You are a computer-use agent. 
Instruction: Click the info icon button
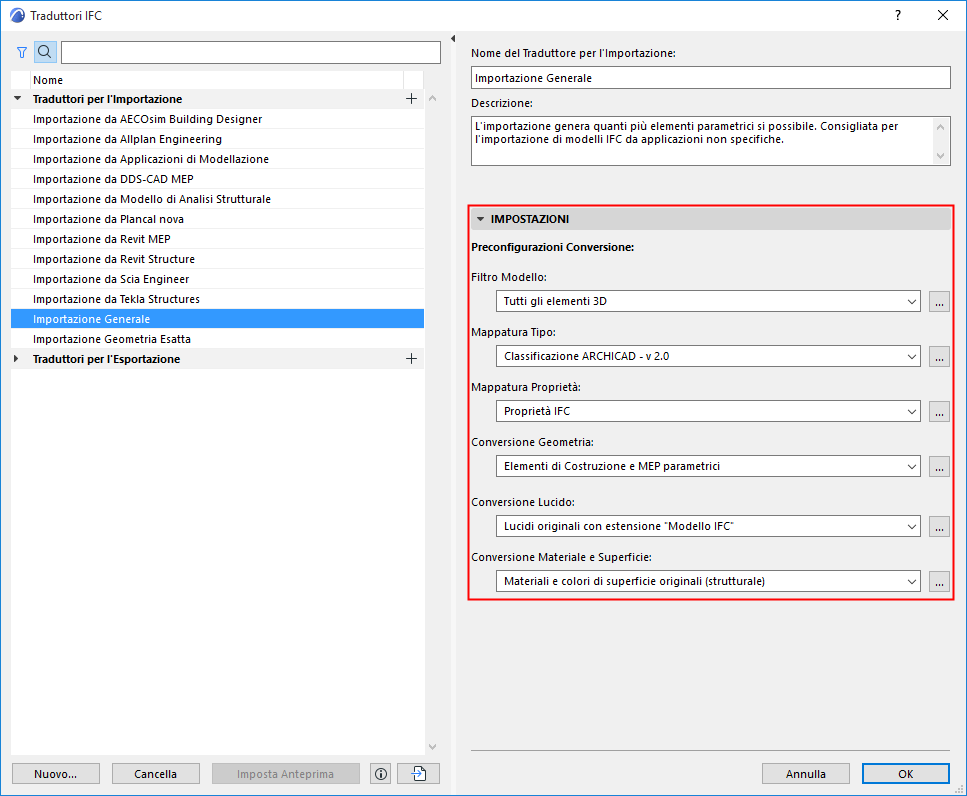tap(381, 774)
